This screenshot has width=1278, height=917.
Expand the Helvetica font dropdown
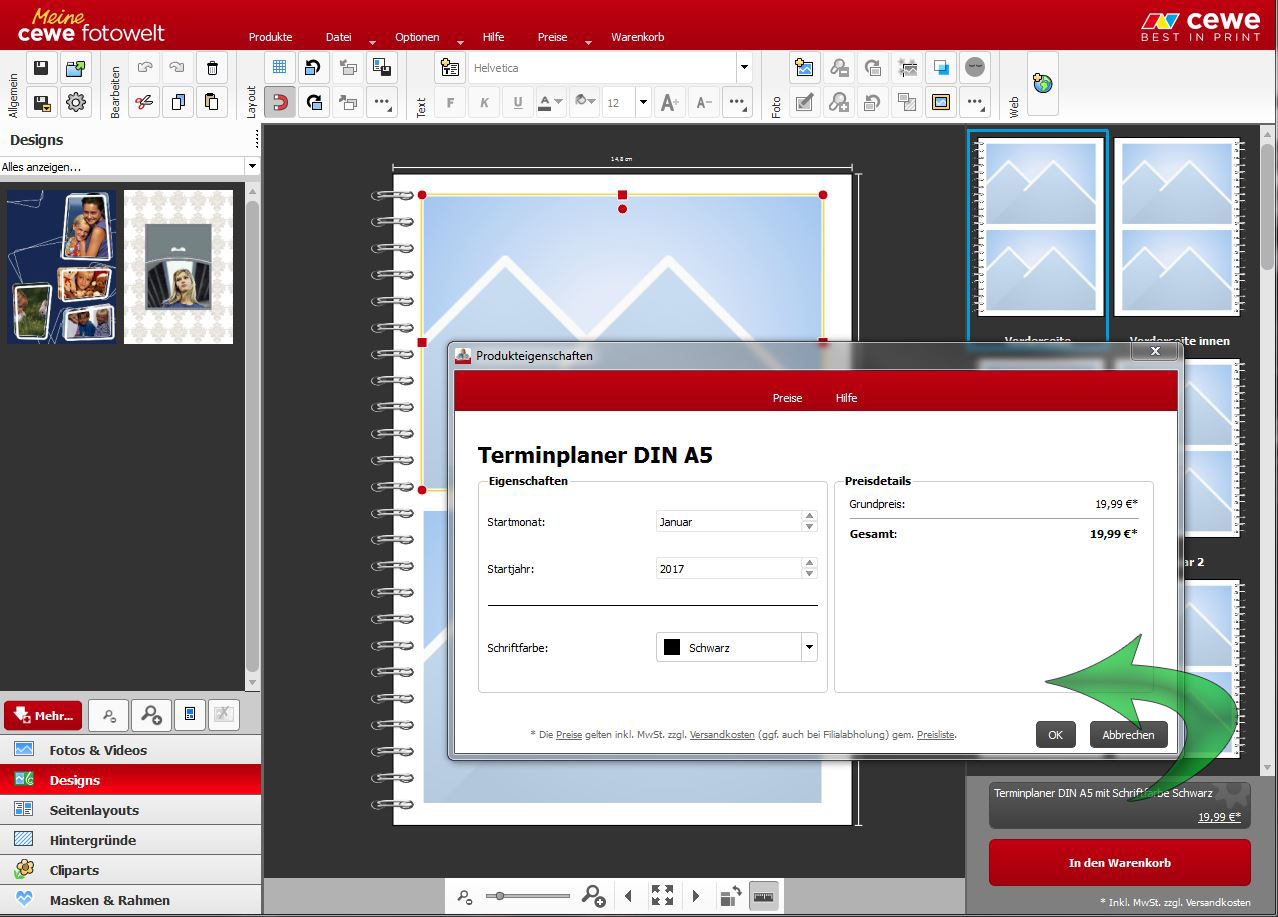tap(743, 68)
